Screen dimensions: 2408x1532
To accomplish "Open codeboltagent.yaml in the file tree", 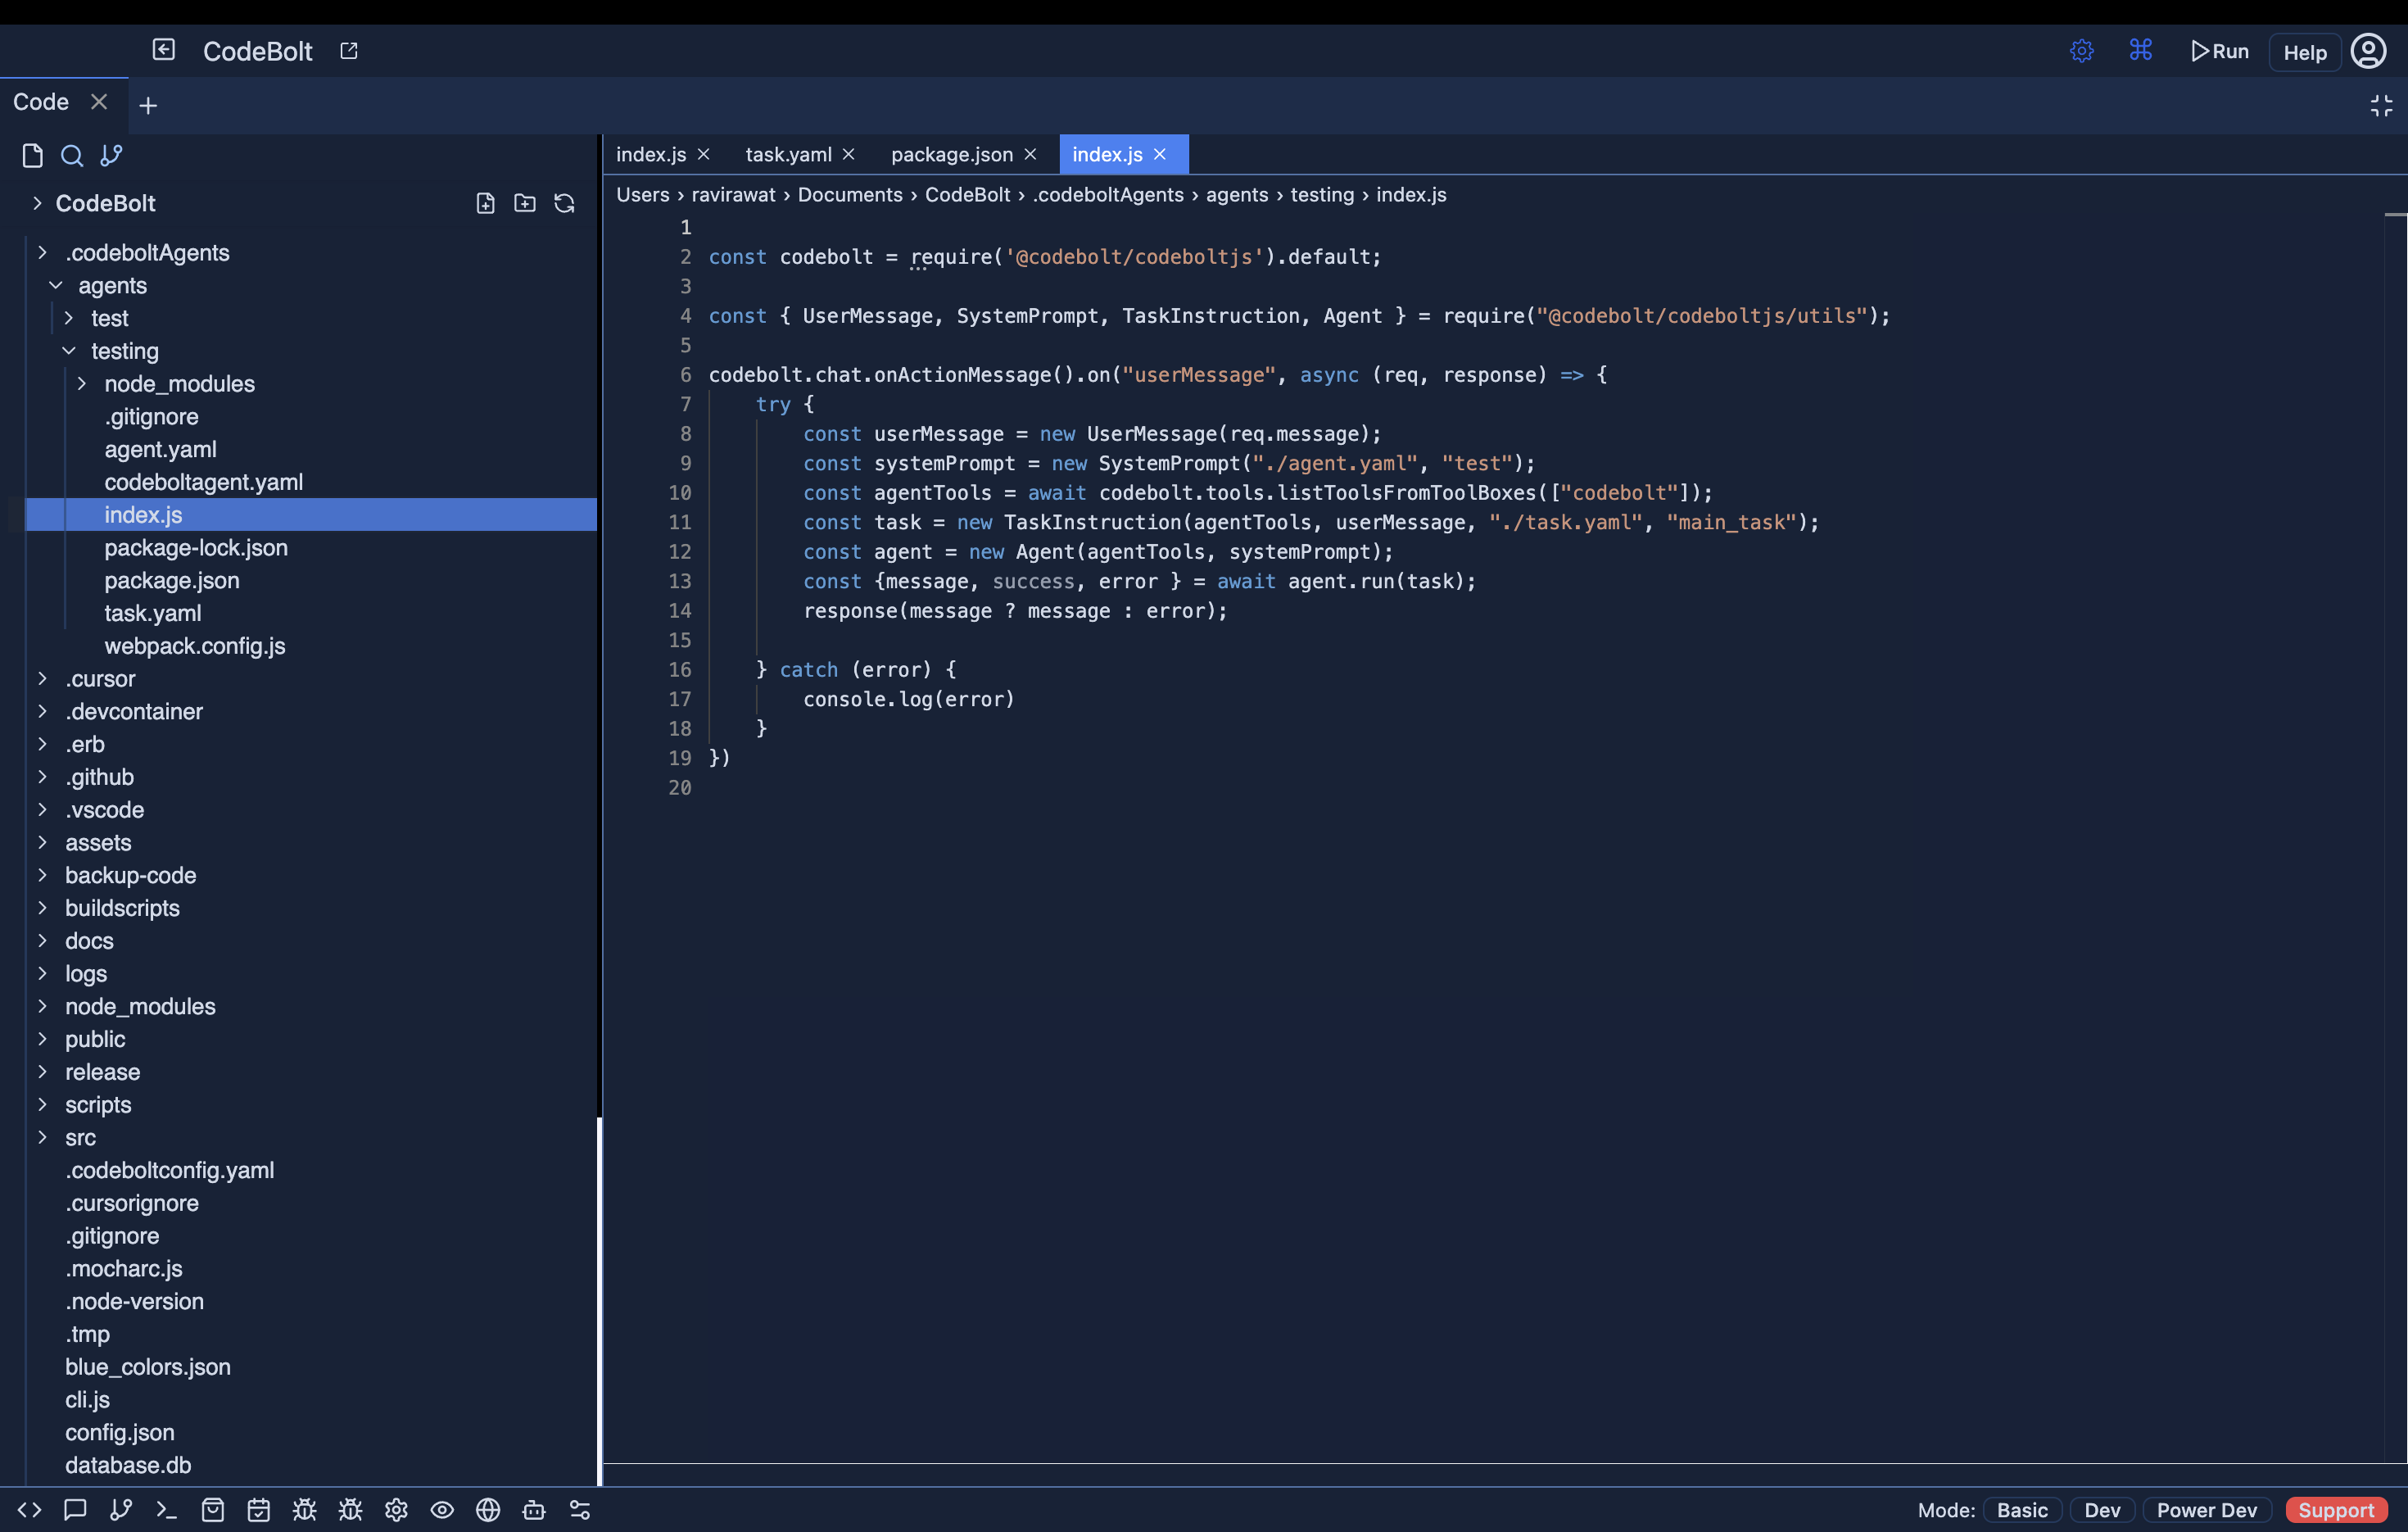I will 204,482.
